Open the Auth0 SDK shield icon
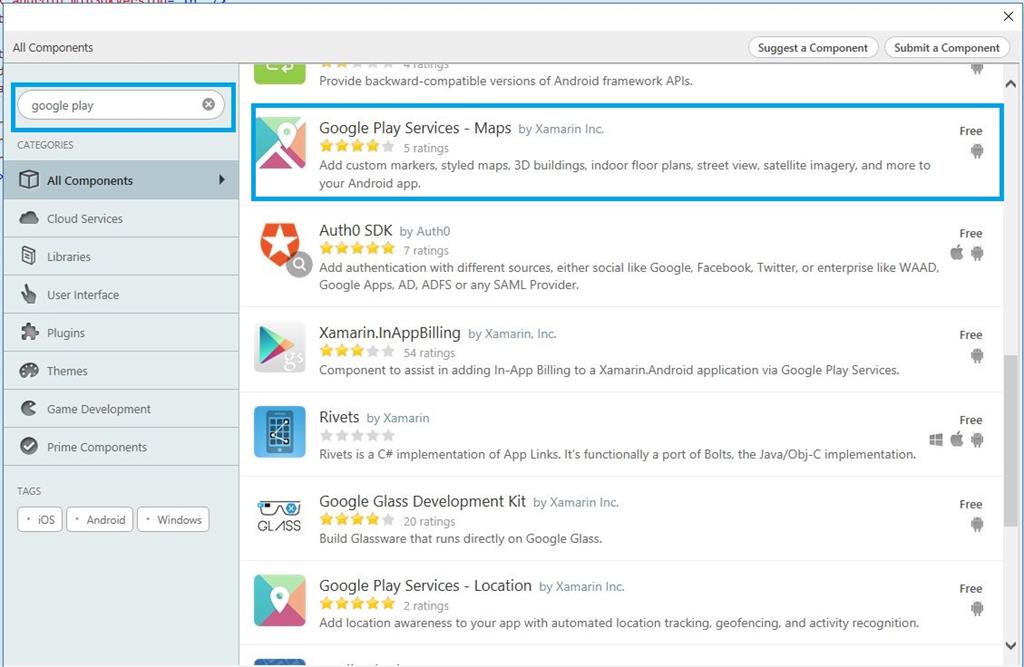This screenshot has width=1024, height=667. [280, 244]
